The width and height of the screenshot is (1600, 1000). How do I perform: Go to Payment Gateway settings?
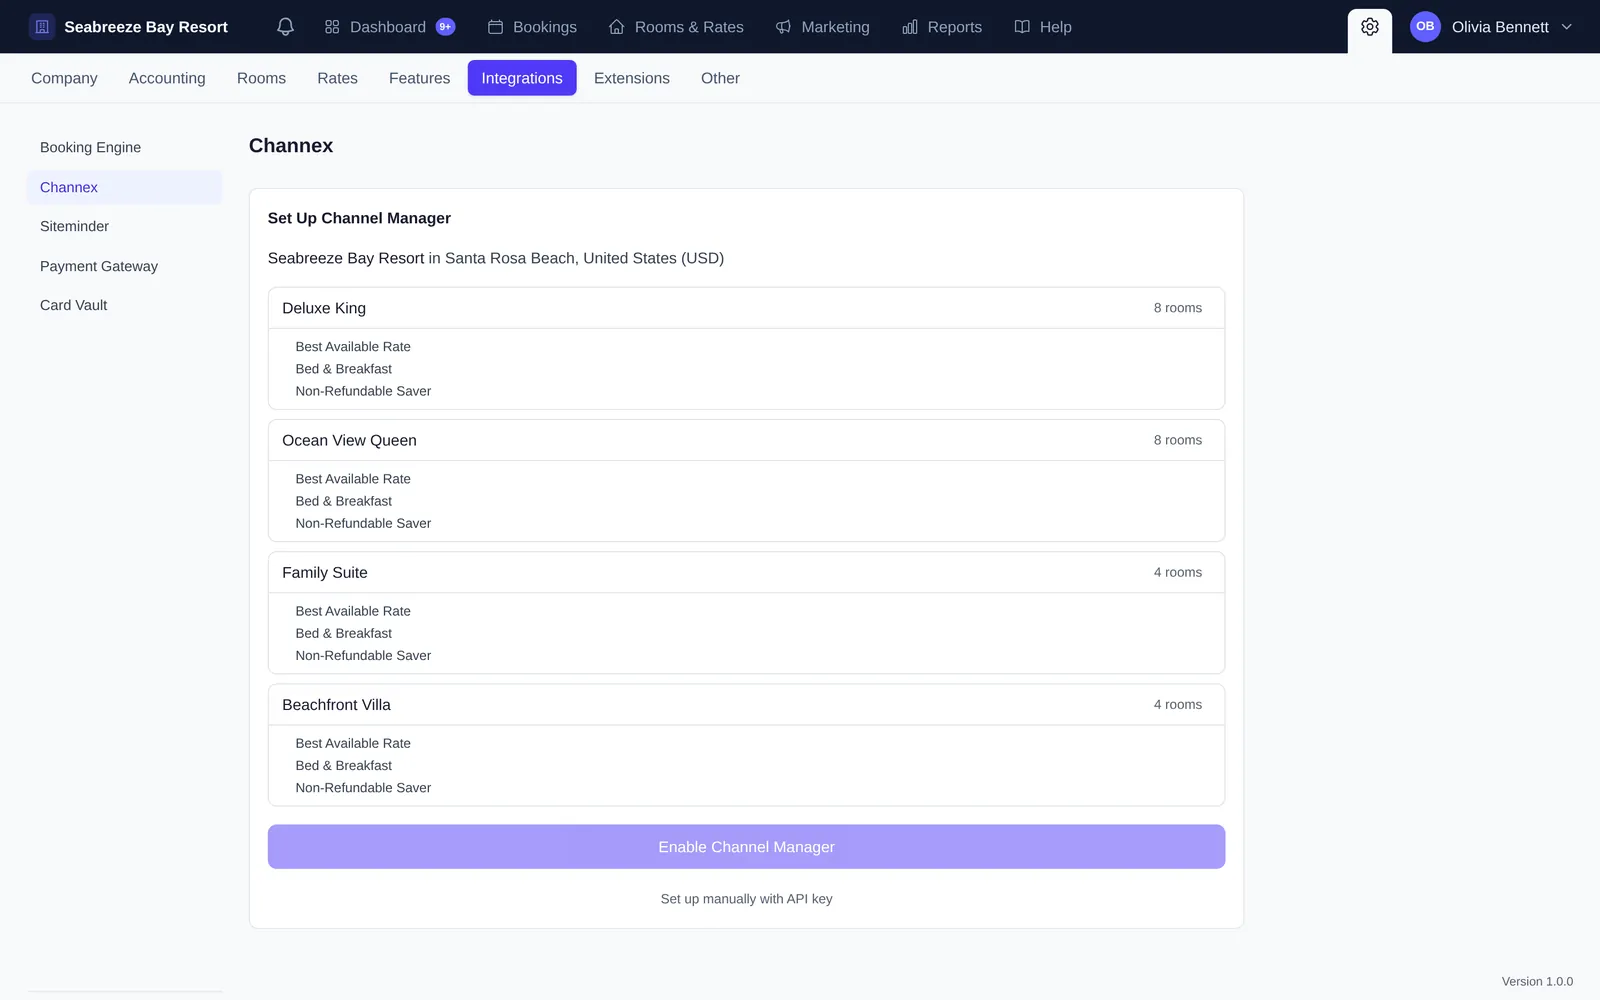click(124, 266)
